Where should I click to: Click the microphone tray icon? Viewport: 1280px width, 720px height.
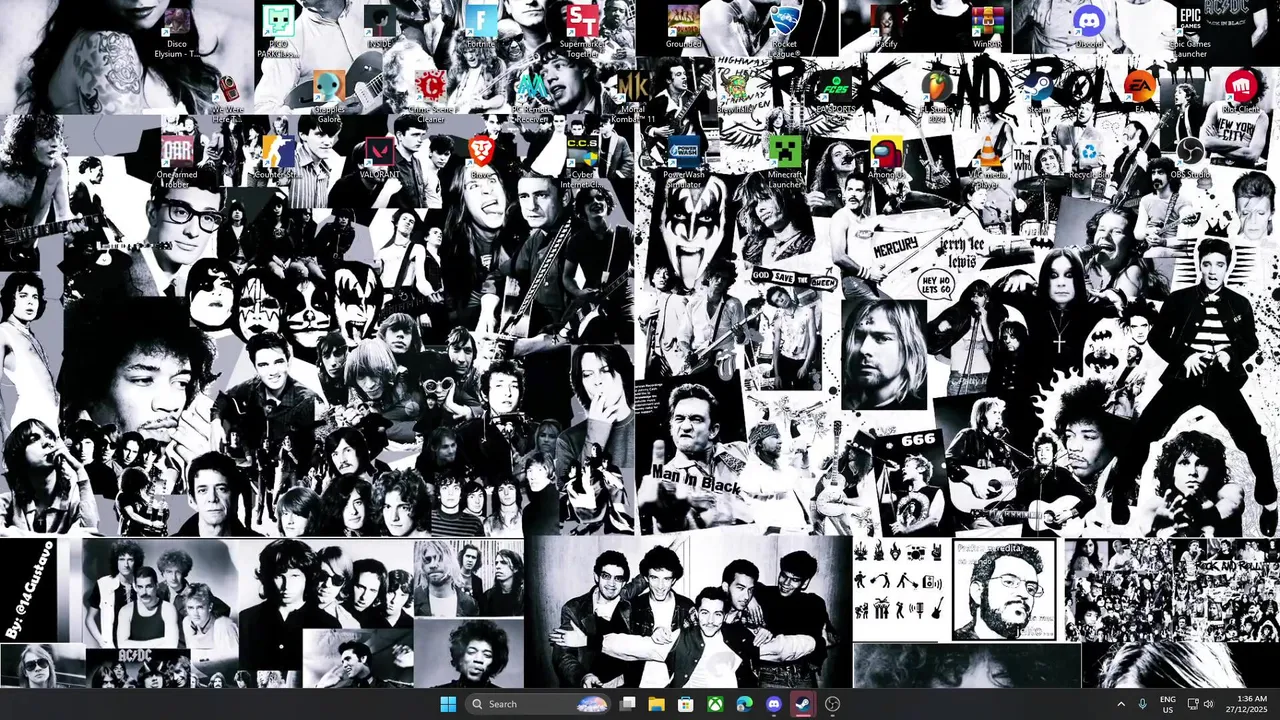tap(1142, 704)
